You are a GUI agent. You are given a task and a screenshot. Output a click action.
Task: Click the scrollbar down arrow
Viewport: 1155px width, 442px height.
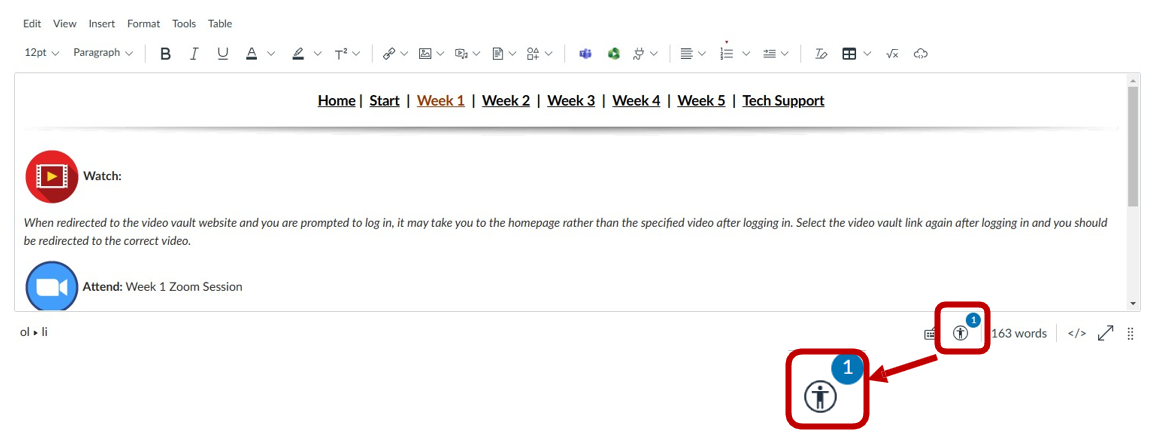(x=1133, y=304)
